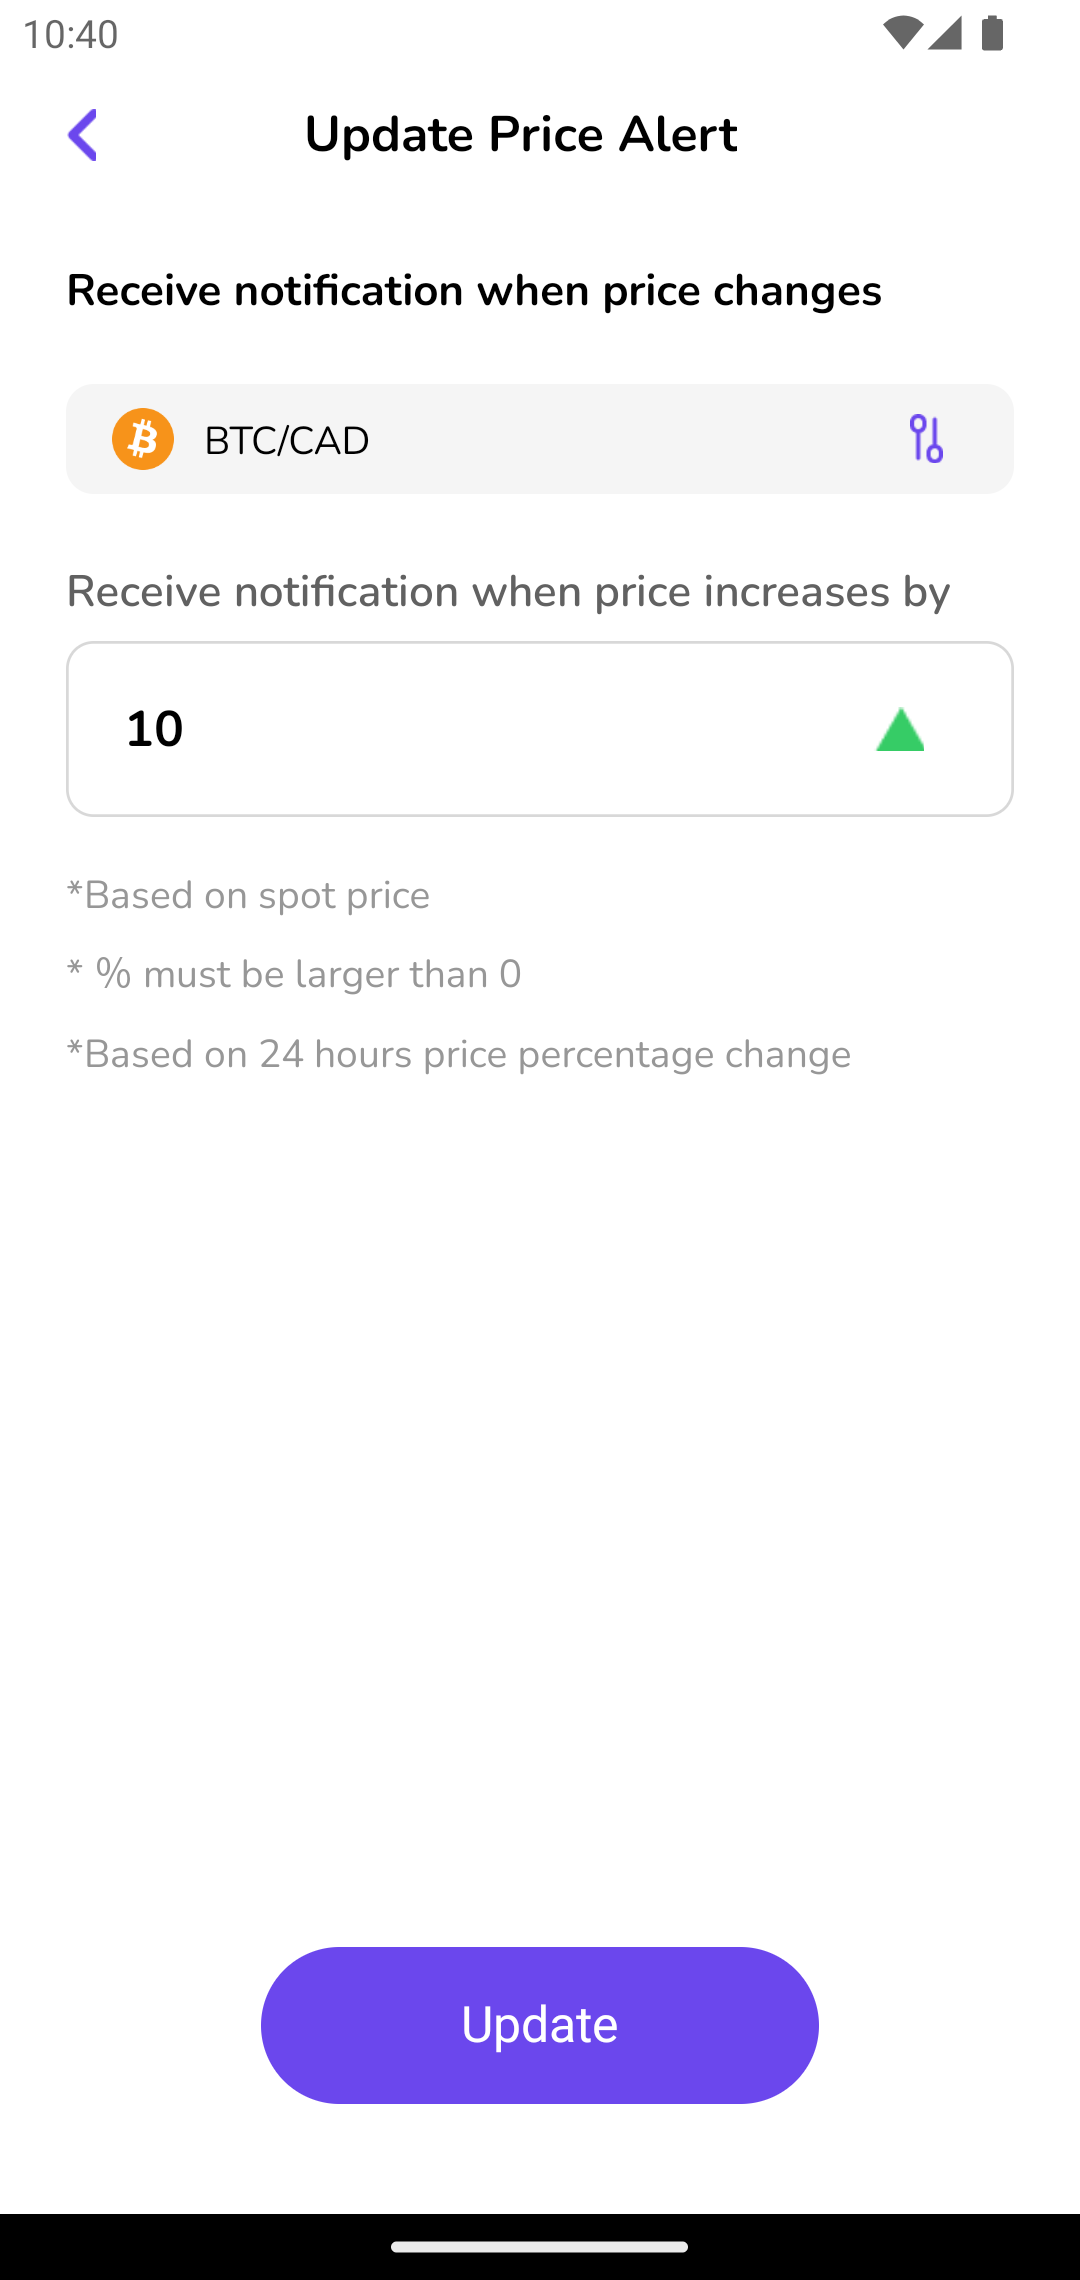The height and width of the screenshot is (2280, 1080).
Task: Click the Update Price Alert title
Action: pos(521,134)
